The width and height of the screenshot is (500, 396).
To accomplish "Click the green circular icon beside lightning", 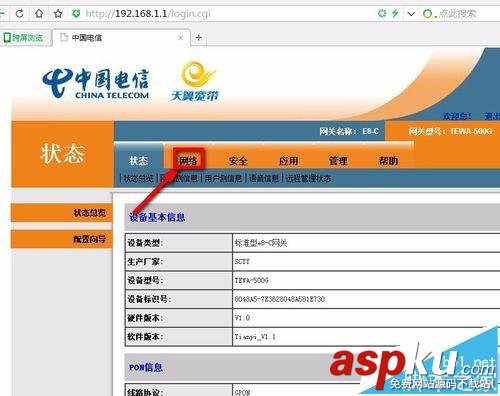I will [x=382, y=13].
